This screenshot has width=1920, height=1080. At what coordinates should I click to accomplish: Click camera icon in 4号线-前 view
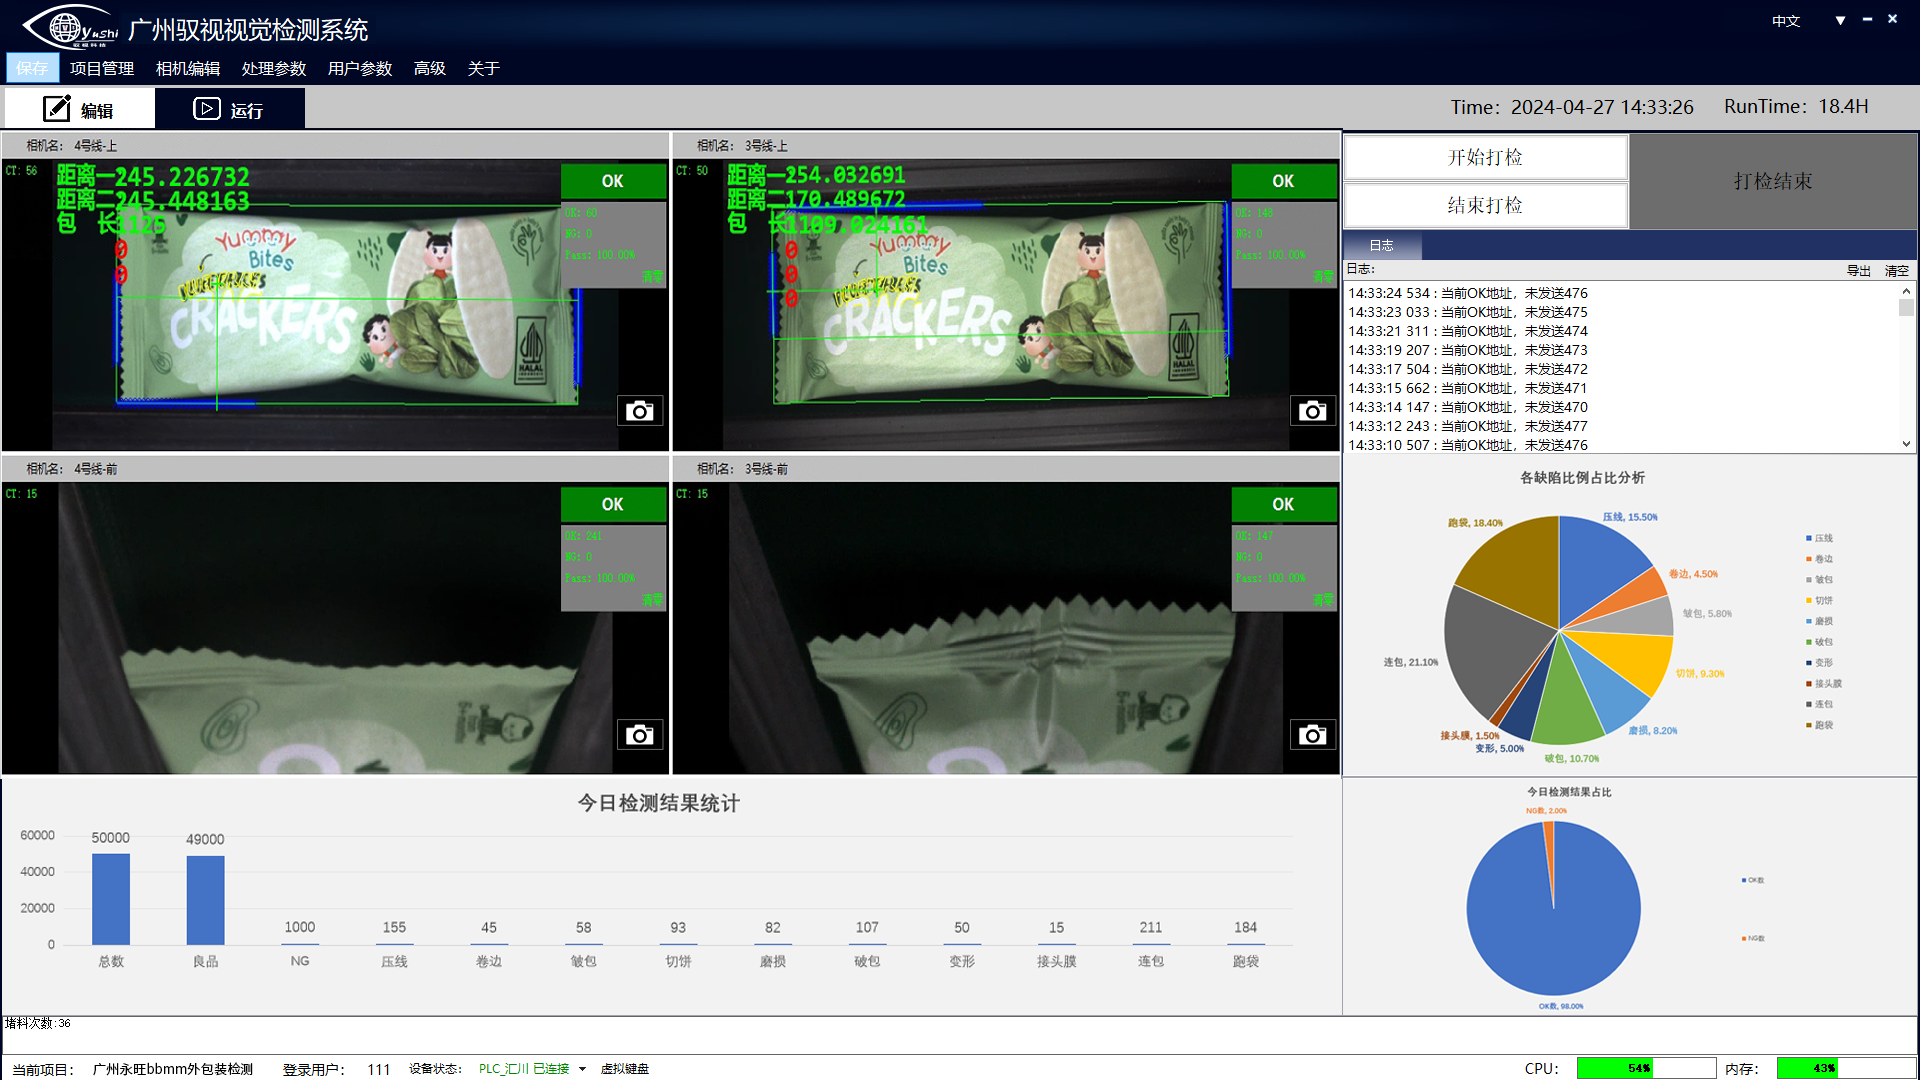click(640, 735)
